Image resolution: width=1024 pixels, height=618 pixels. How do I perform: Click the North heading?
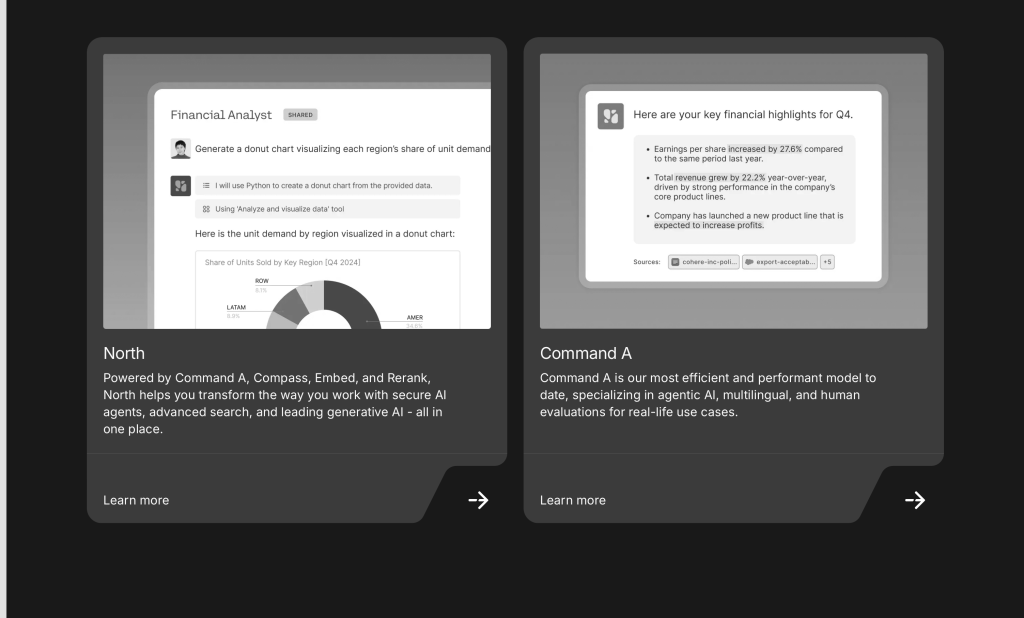click(x=124, y=353)
